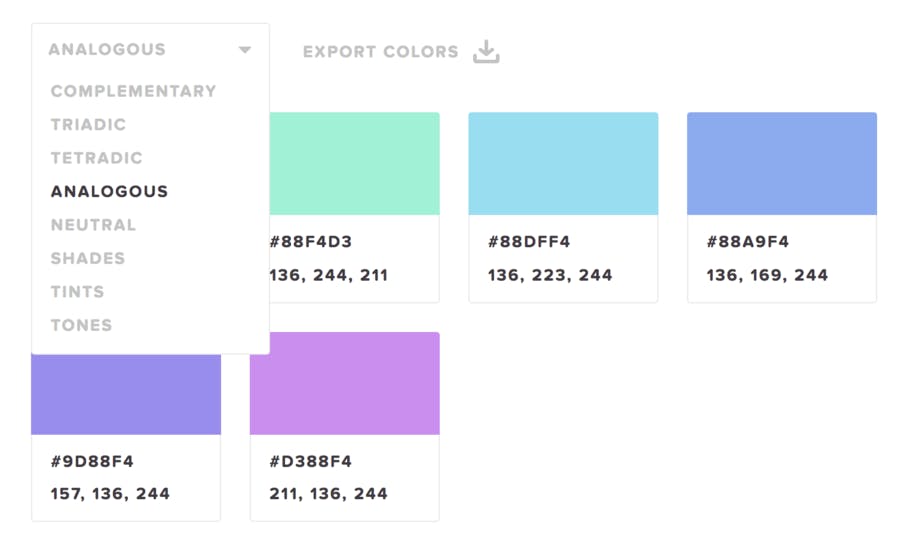900x547 pixels.
Task: Choose the Triadic color scheme option
Action: (x=88, y=125)
